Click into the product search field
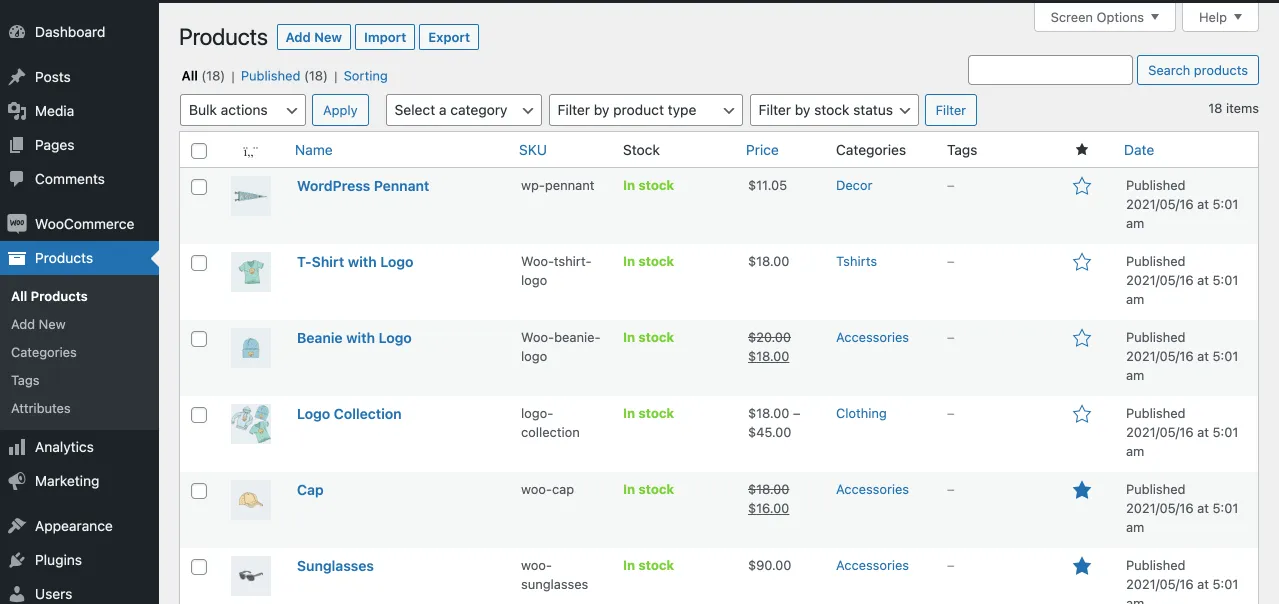 [1050, 70]
